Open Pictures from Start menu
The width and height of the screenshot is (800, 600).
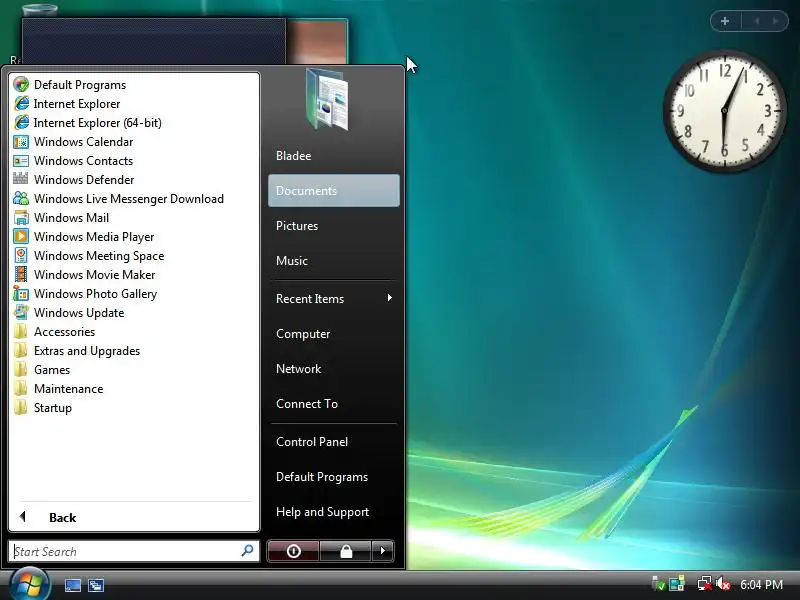[334, 226]
